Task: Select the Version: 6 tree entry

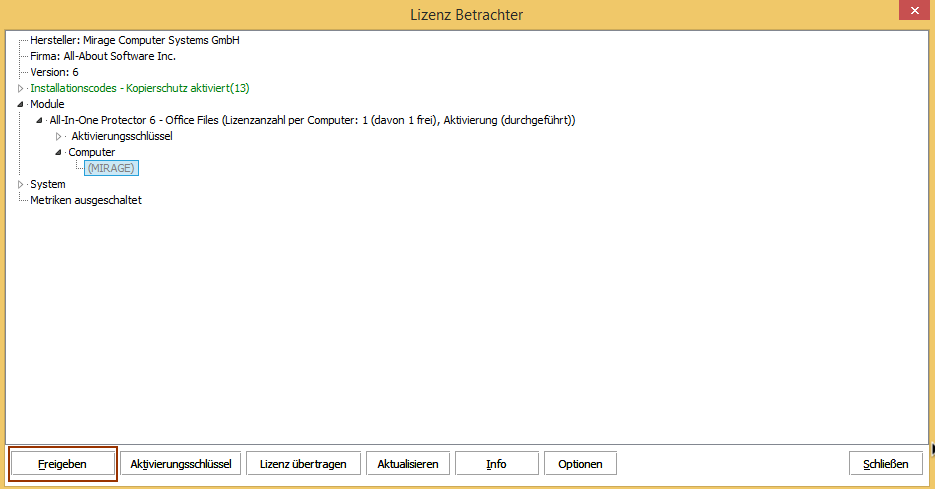Action: (x=54, y=73)
